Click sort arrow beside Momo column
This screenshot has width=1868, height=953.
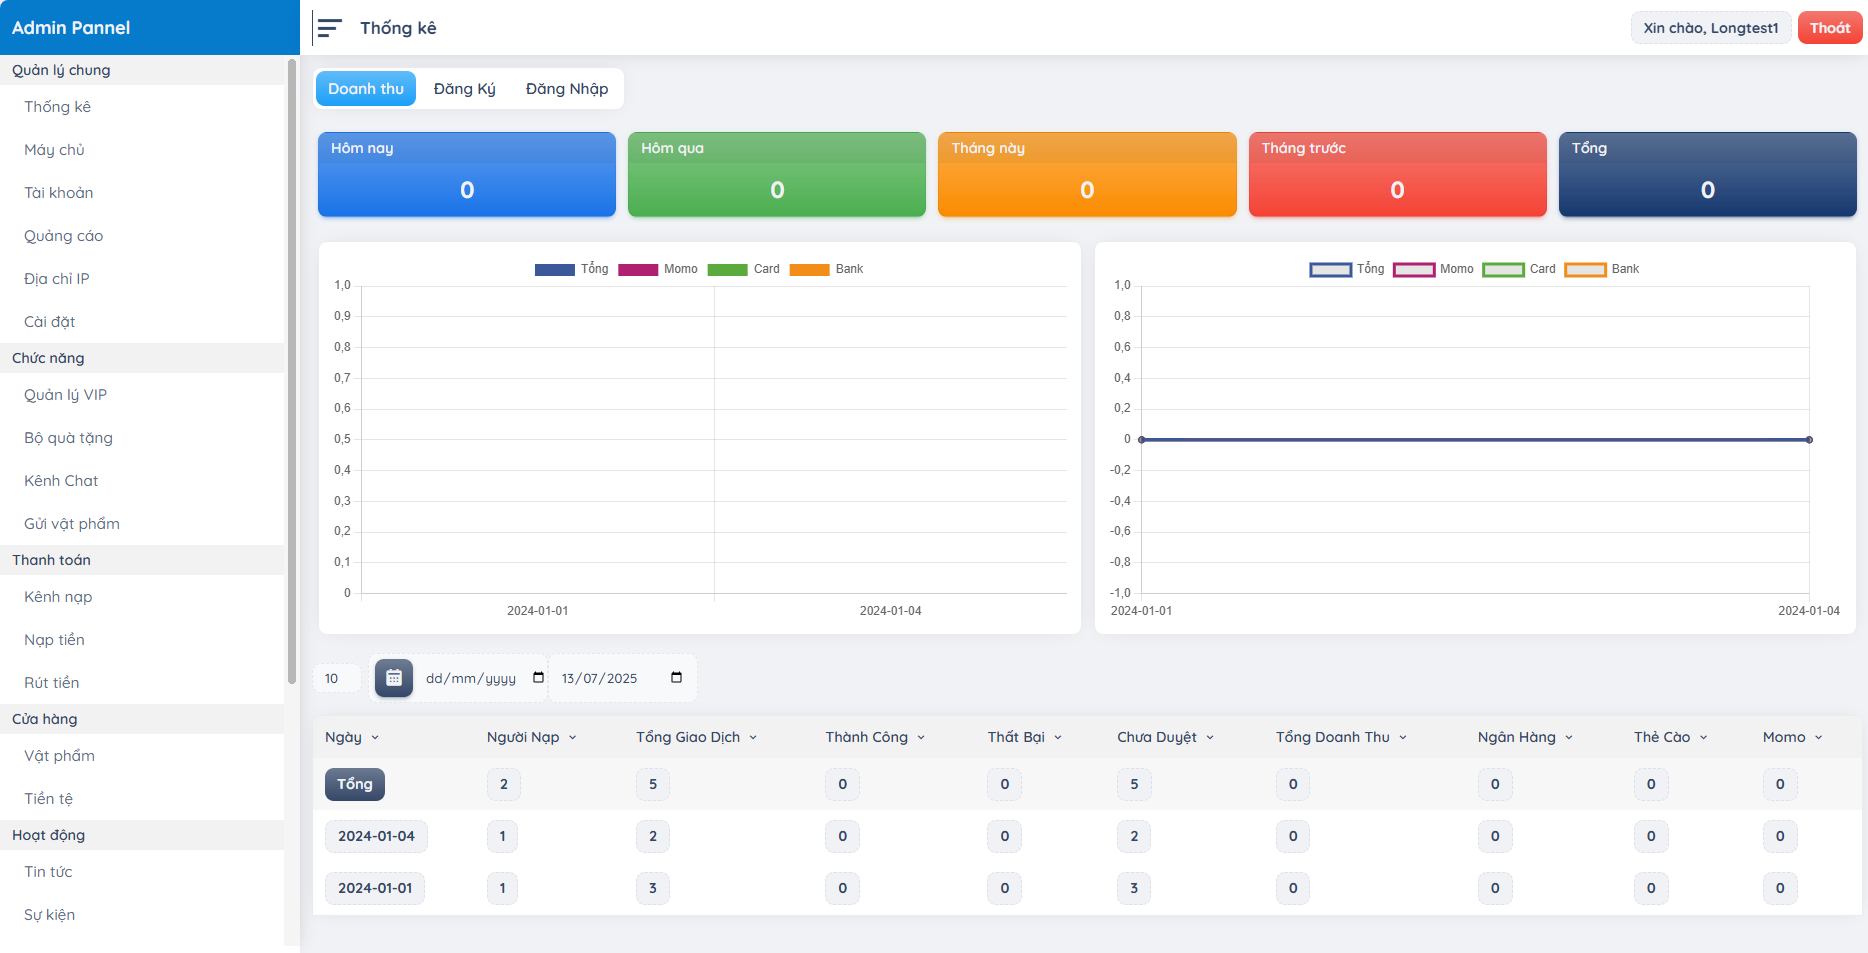point(1818,738)
